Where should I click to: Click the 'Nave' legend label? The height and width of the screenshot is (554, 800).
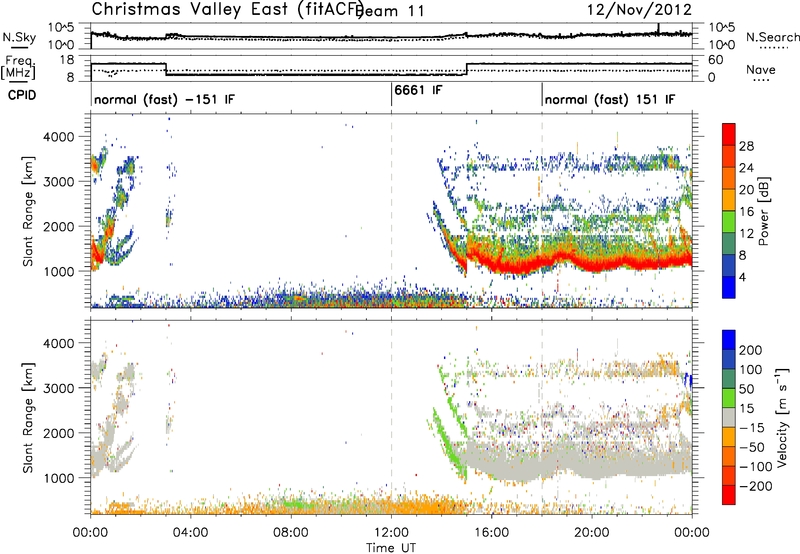coord(761,69)
